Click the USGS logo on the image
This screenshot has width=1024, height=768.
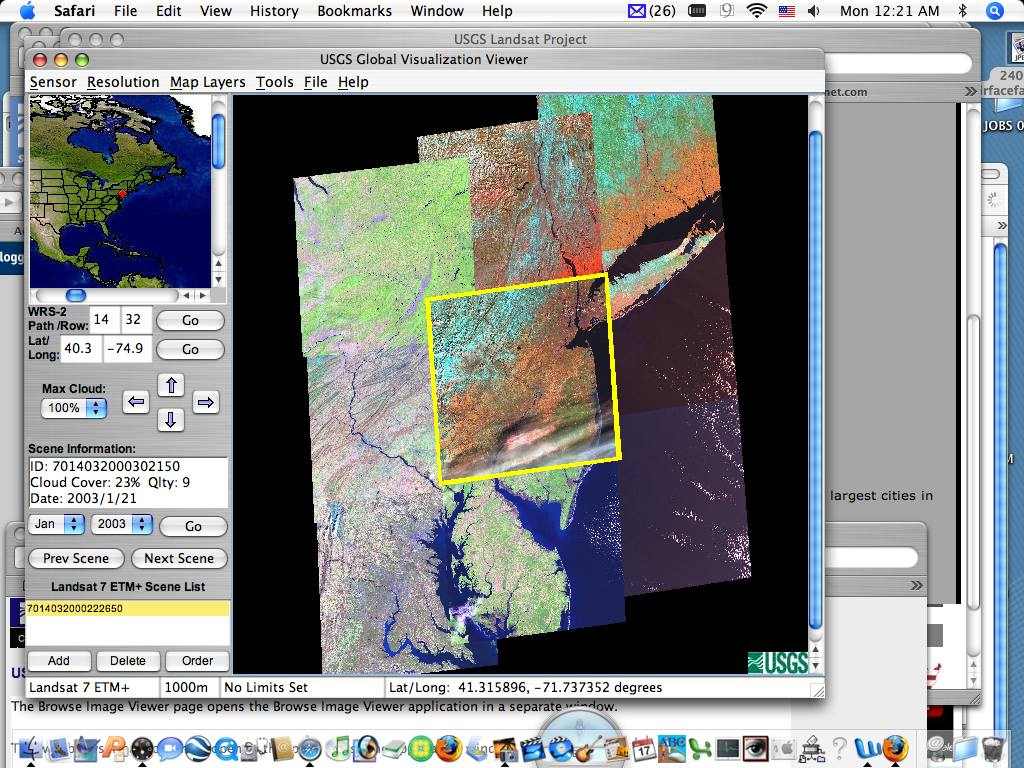(x=778, y=662)
